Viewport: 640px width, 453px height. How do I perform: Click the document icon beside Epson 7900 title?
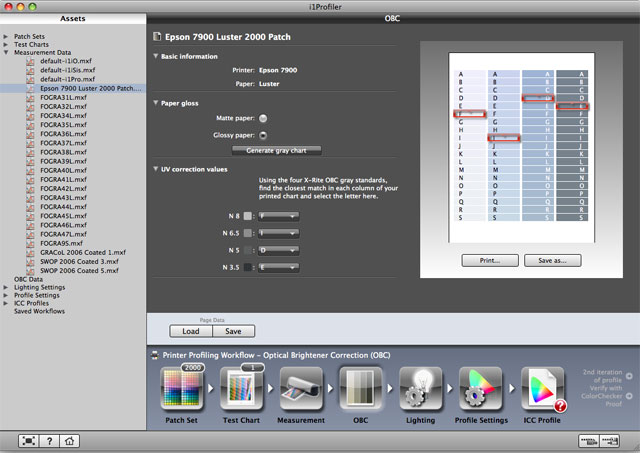(x=157, y=36)
